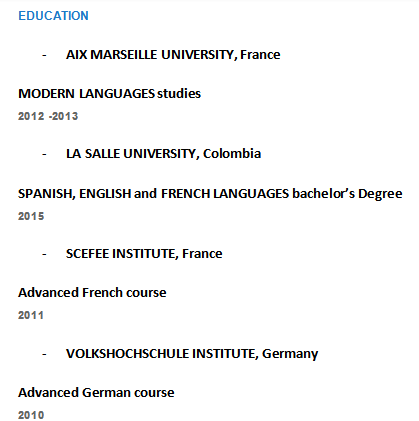Click the dash bullet before VOLKSHOCHSCHULE
419x421 pixels.
pyautogui.click(x=44, y=354)
